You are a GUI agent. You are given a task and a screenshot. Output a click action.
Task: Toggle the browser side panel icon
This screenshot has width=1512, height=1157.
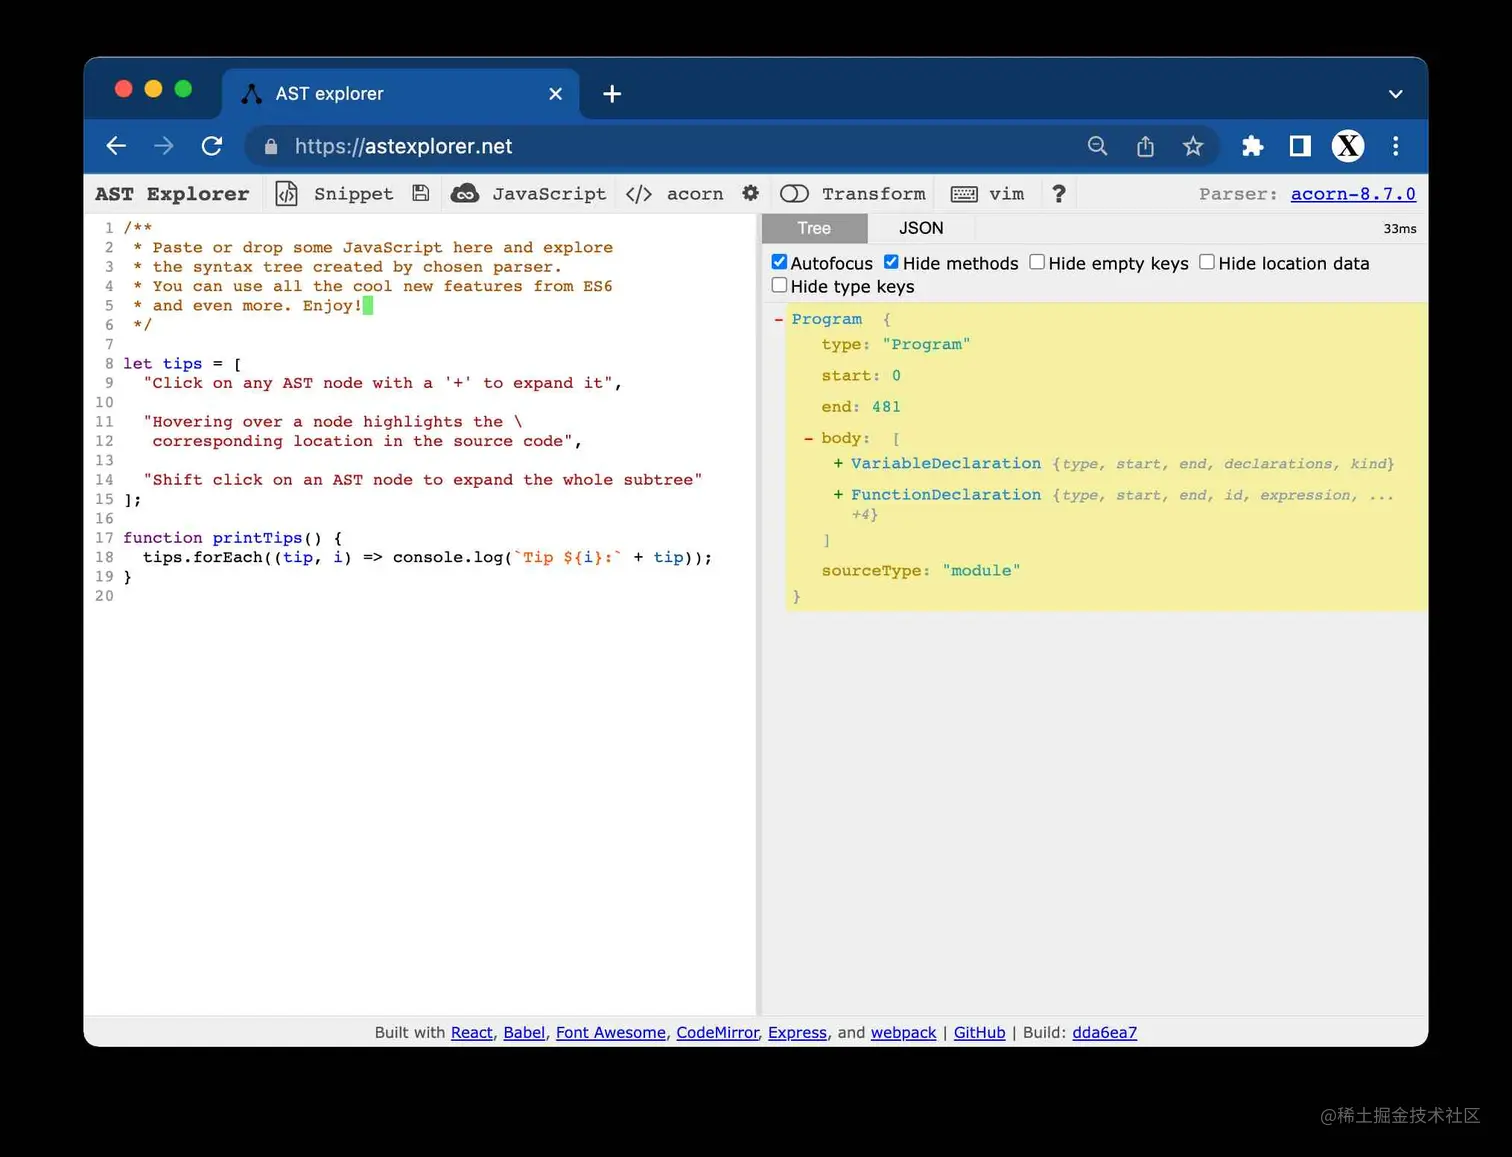(x=1300, y=146)
